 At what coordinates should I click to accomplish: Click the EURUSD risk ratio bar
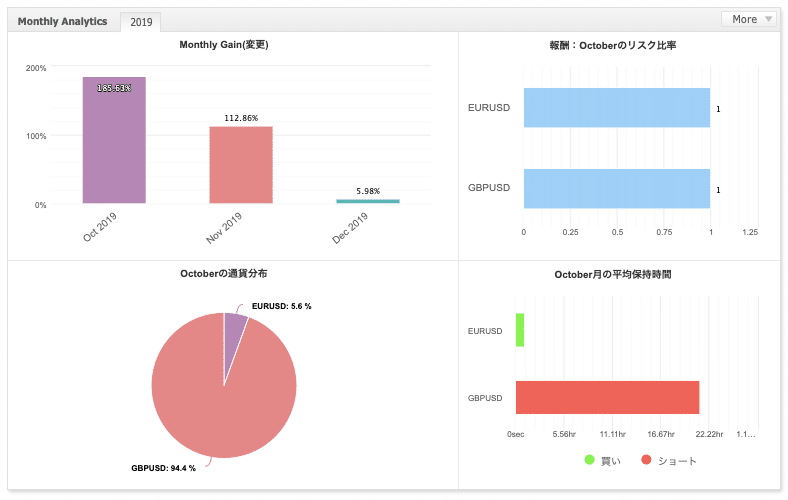click(x=617, y=108)
